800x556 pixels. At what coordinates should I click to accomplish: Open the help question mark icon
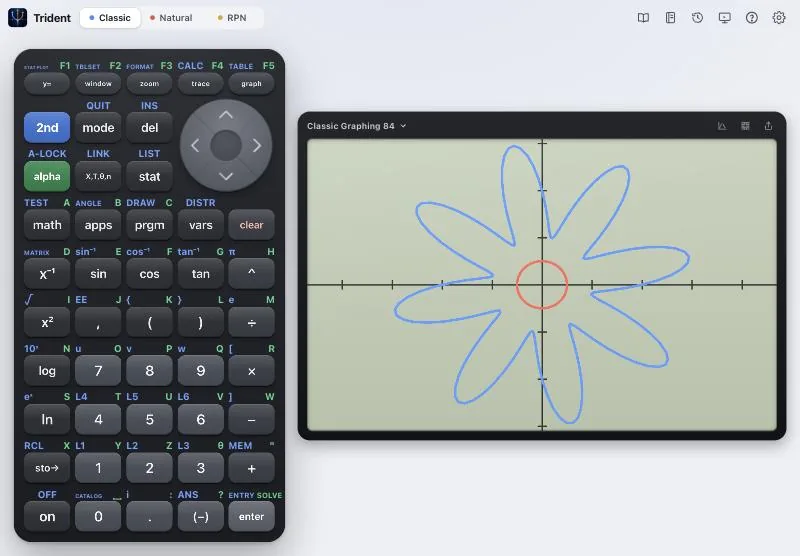(752, 18)
